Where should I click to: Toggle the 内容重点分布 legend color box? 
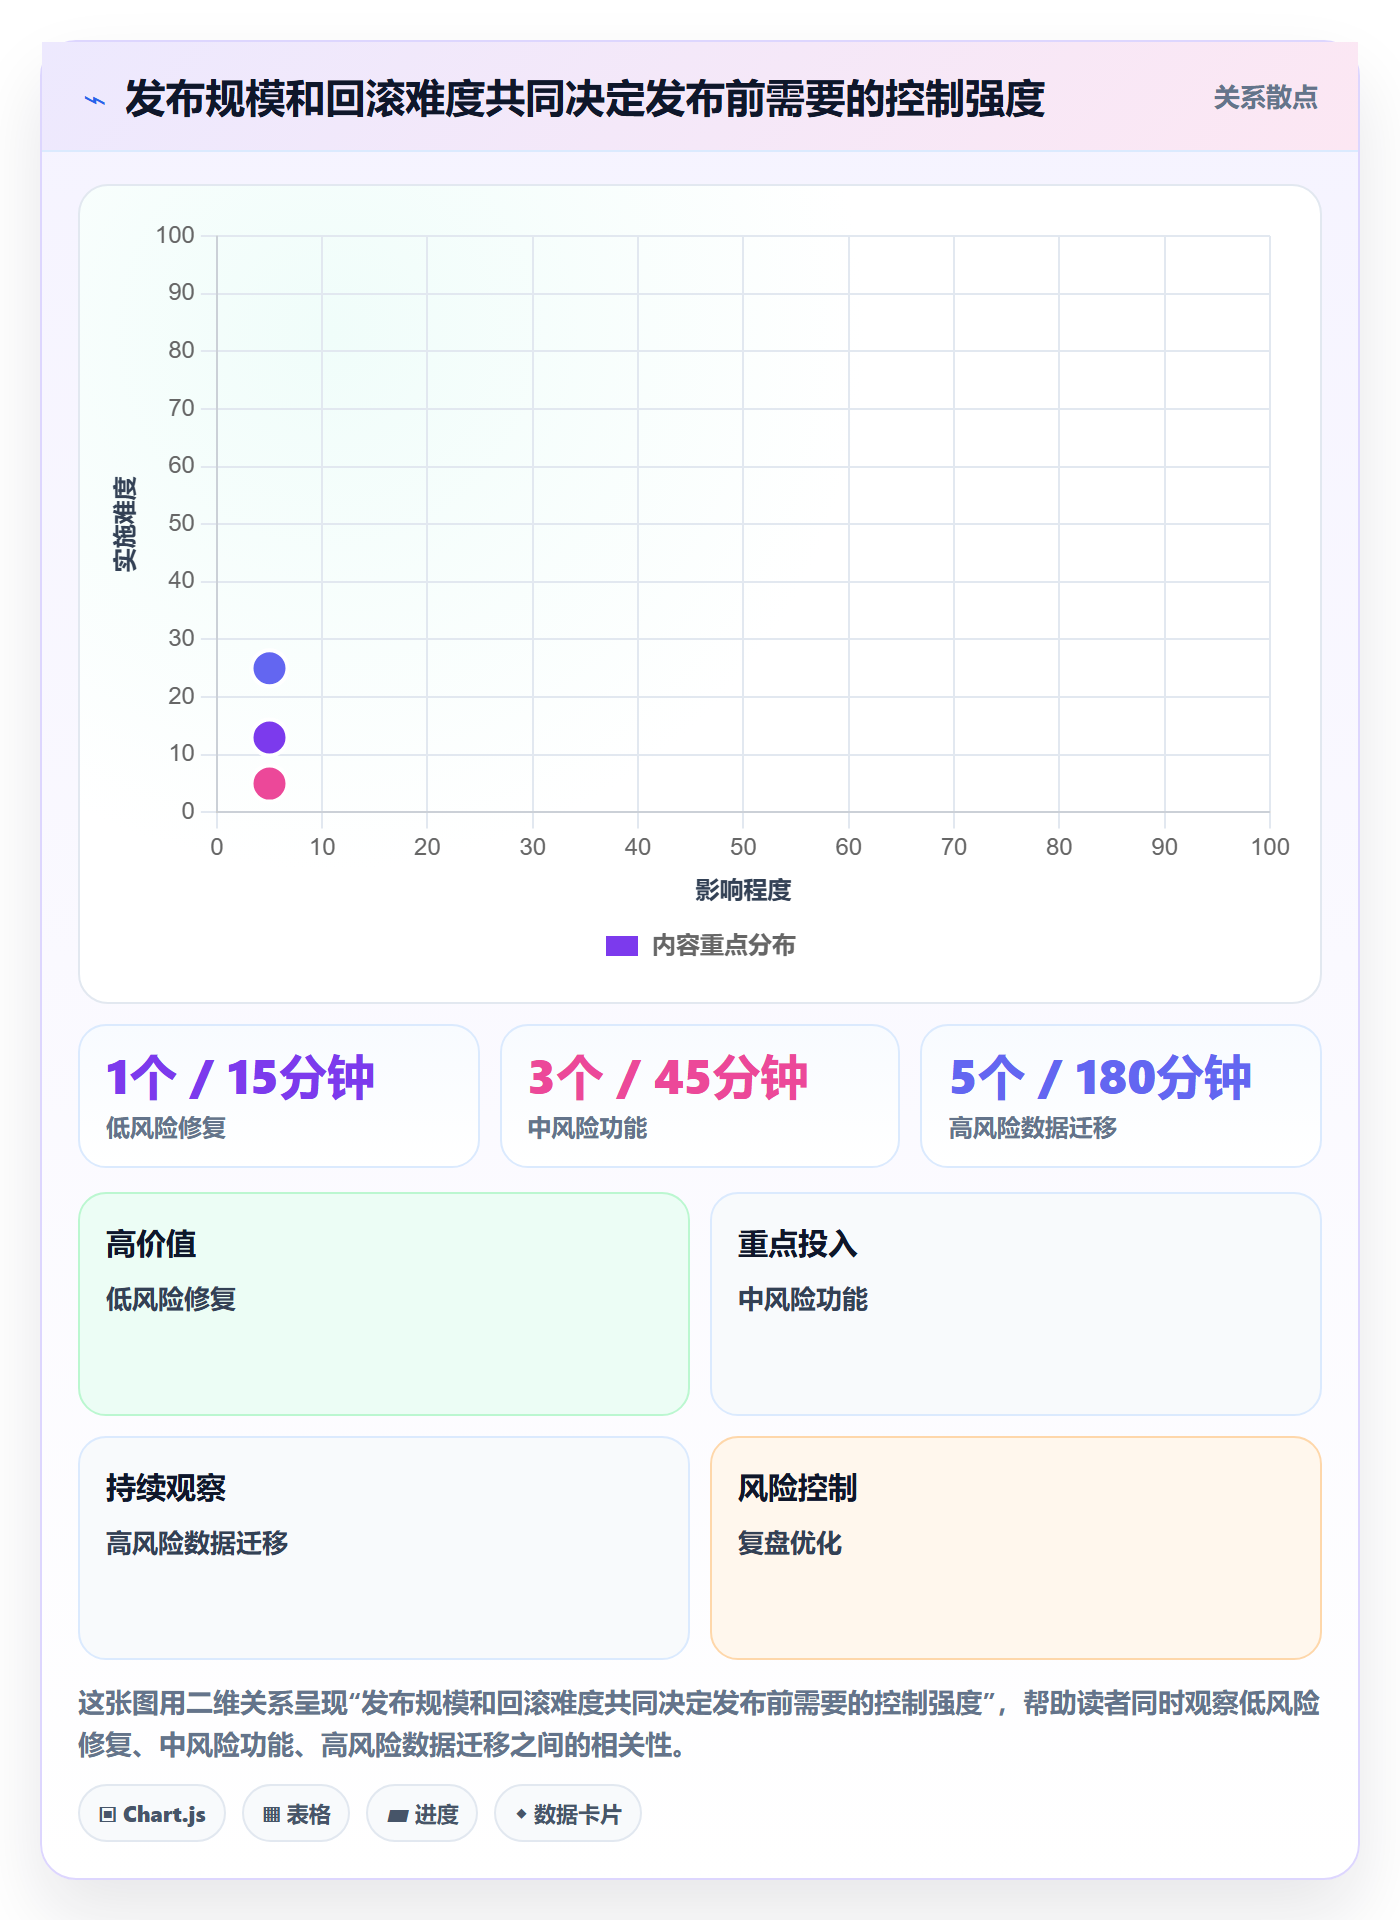(622, 946)
